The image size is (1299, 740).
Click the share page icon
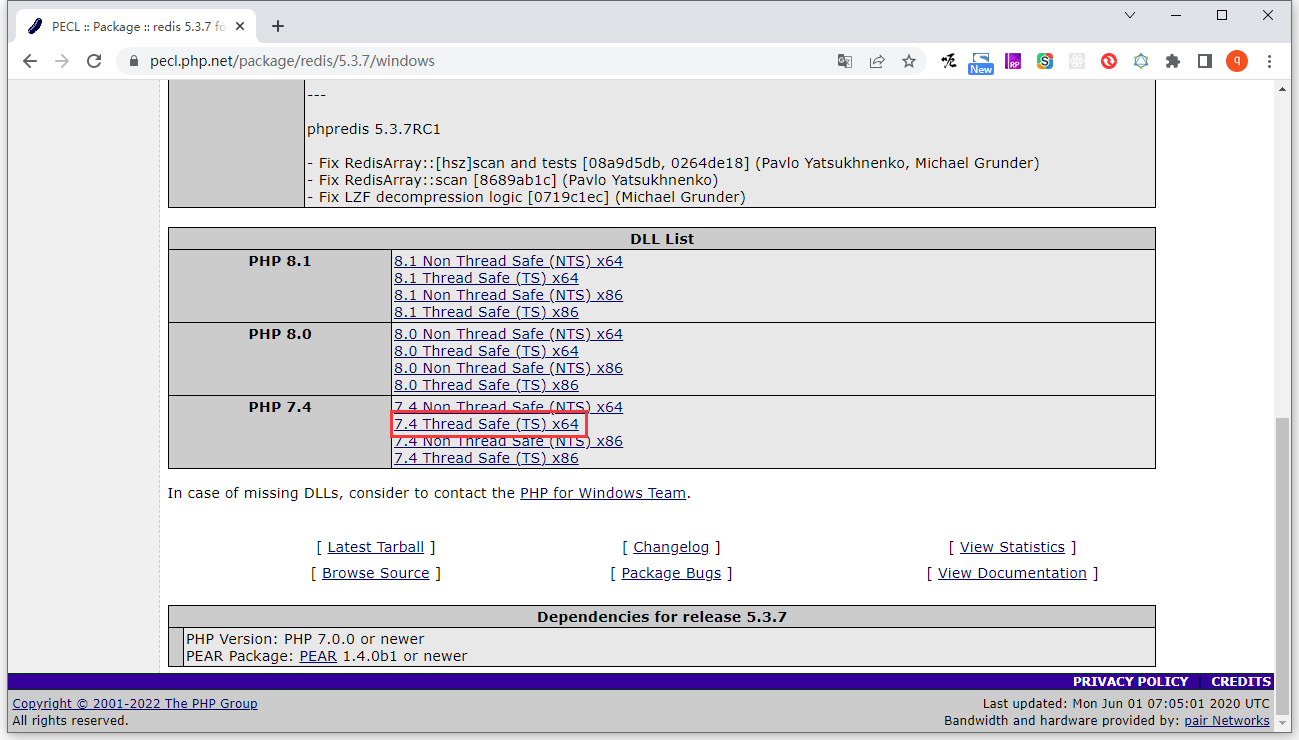tap(877, 61)
